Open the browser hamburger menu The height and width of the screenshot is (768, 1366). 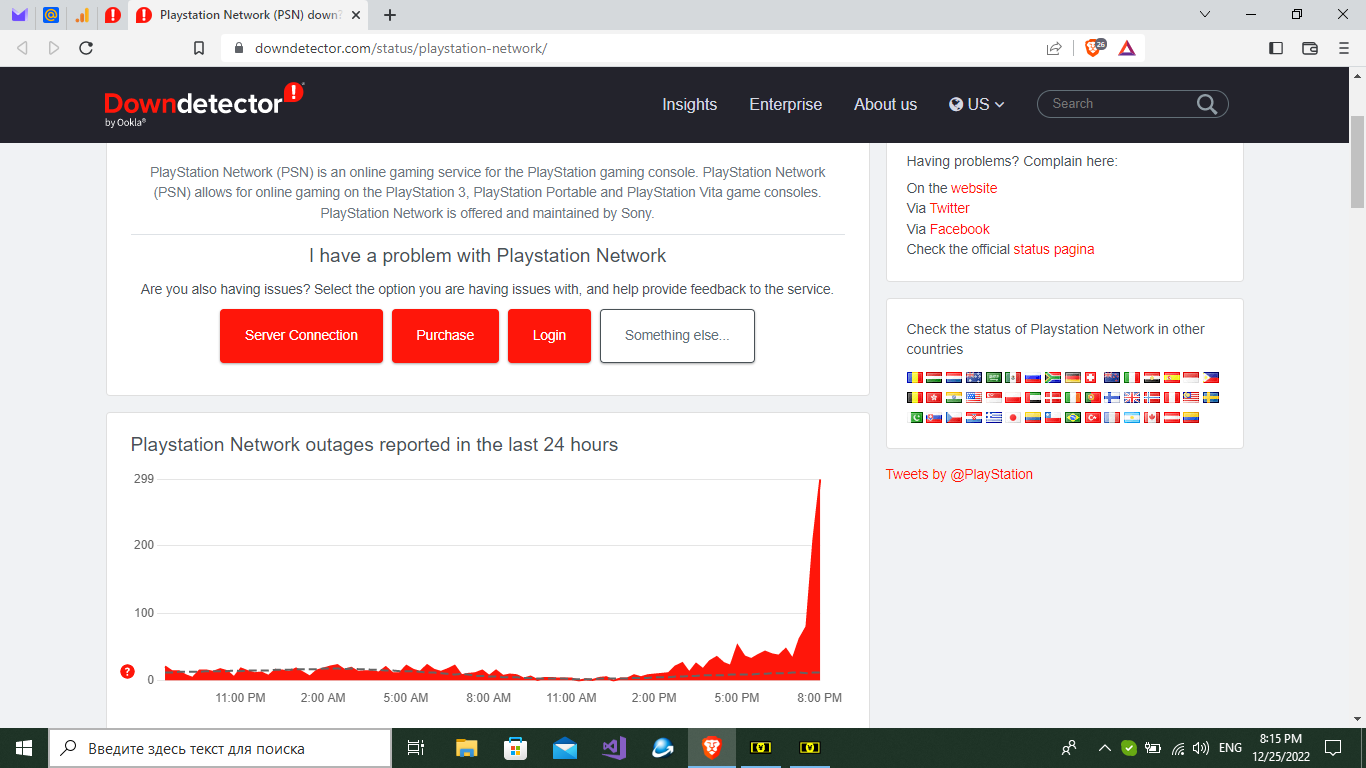(1343, 47)
